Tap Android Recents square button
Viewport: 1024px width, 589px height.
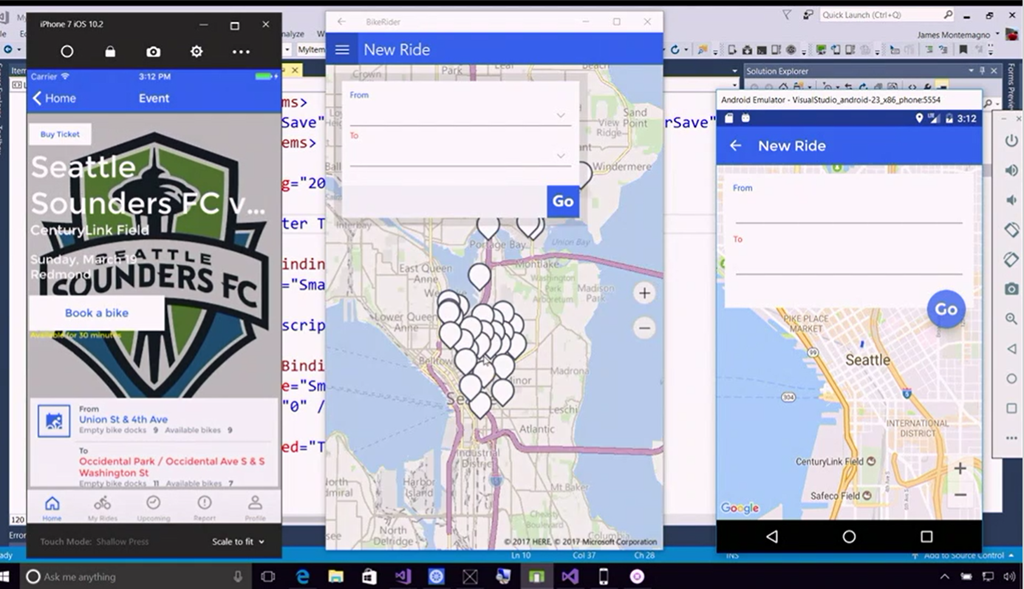point(926,537)
